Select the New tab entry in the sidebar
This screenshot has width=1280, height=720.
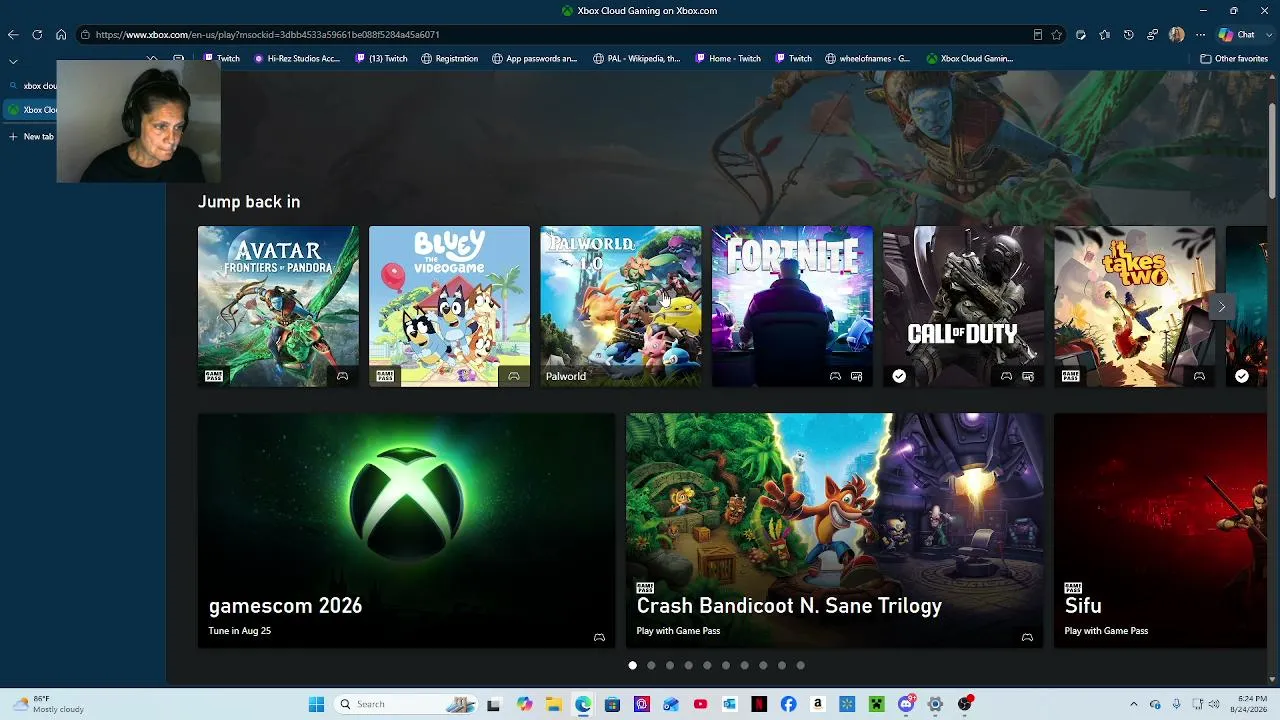click(32, 136)
